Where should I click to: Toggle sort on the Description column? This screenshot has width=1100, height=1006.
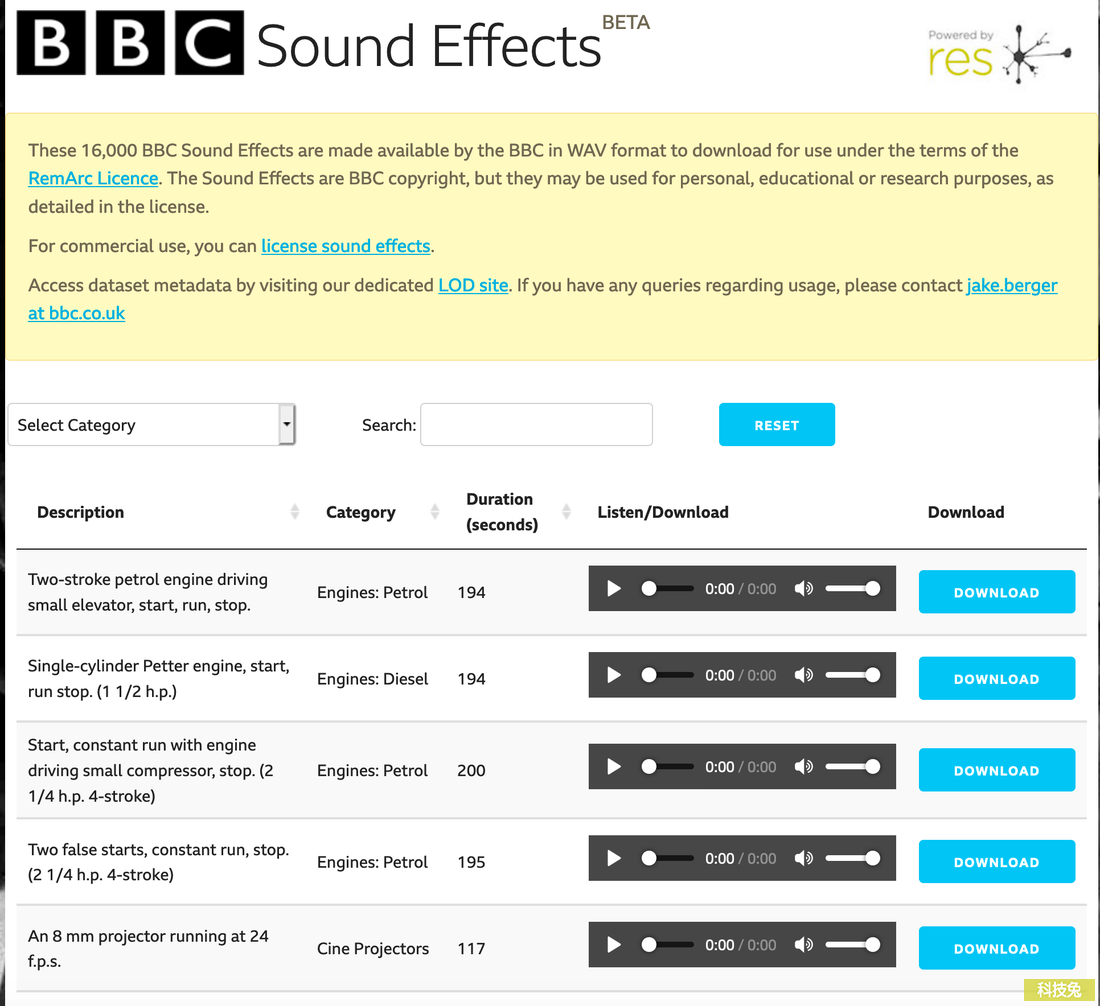pyautogui.click(x=295, y=511)
